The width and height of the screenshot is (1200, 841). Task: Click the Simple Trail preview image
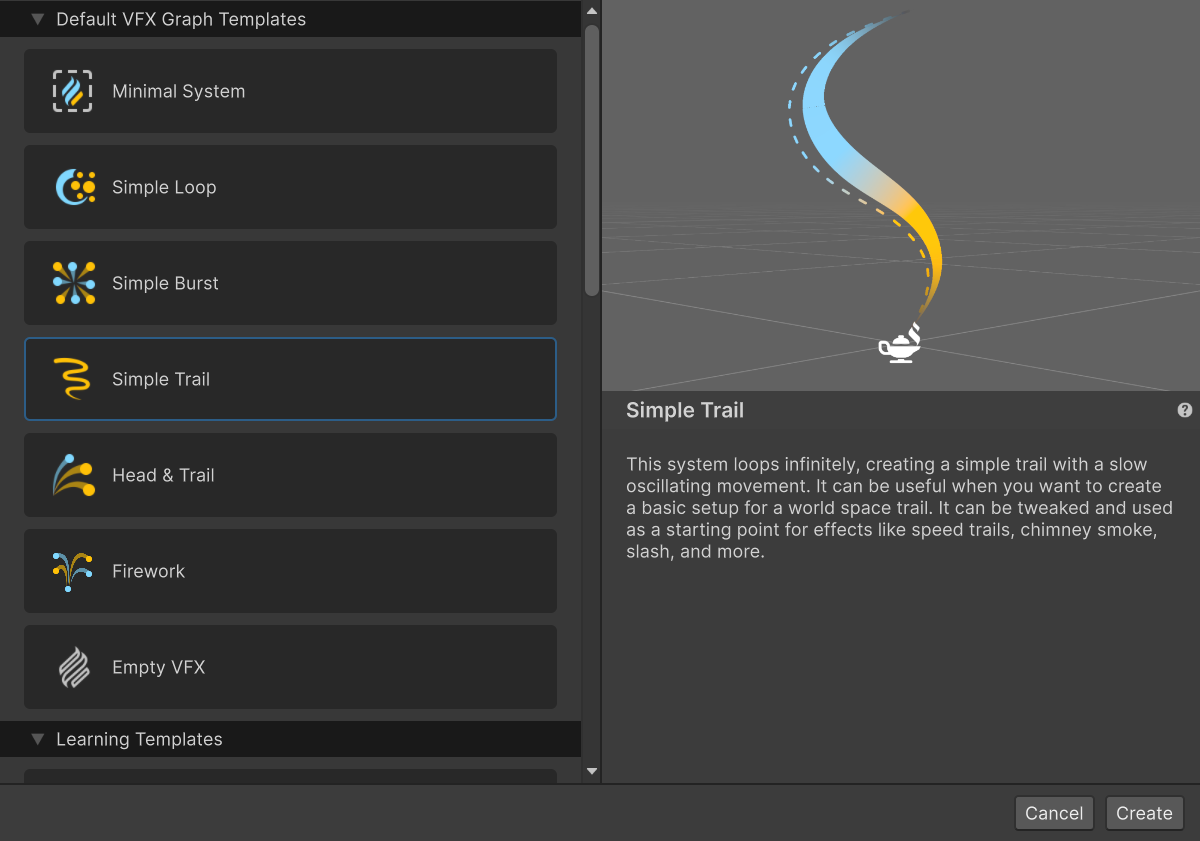pyautogui.click(x=900, y=195)
